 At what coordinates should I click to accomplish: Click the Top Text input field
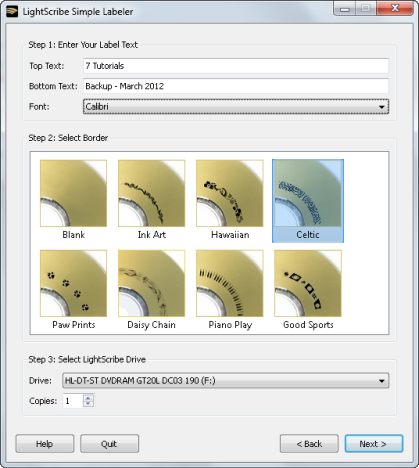[x=236, y=66]
